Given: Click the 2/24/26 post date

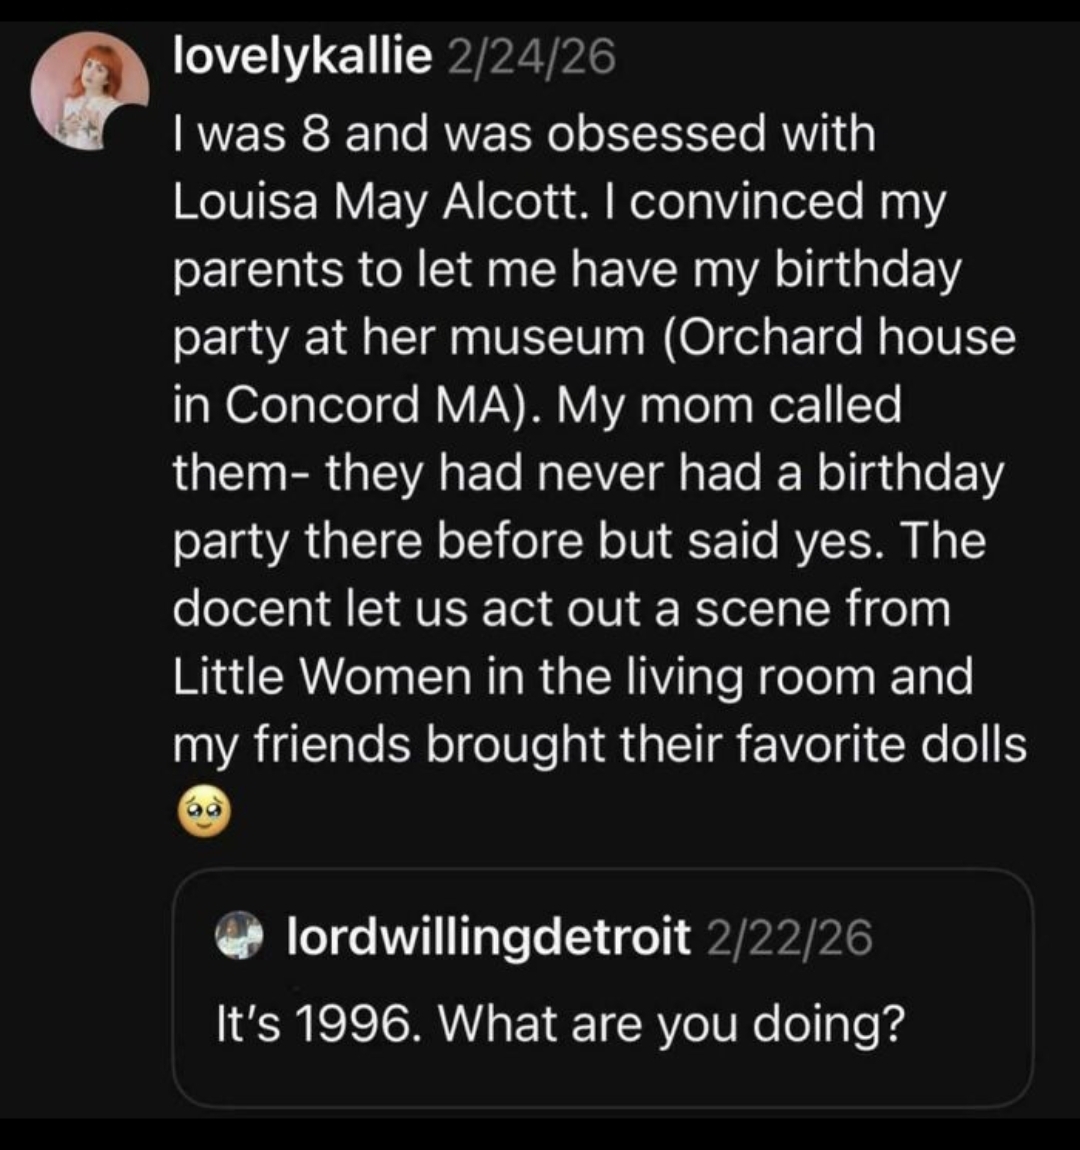Looking at the screenshot, I should click(531, 57).
